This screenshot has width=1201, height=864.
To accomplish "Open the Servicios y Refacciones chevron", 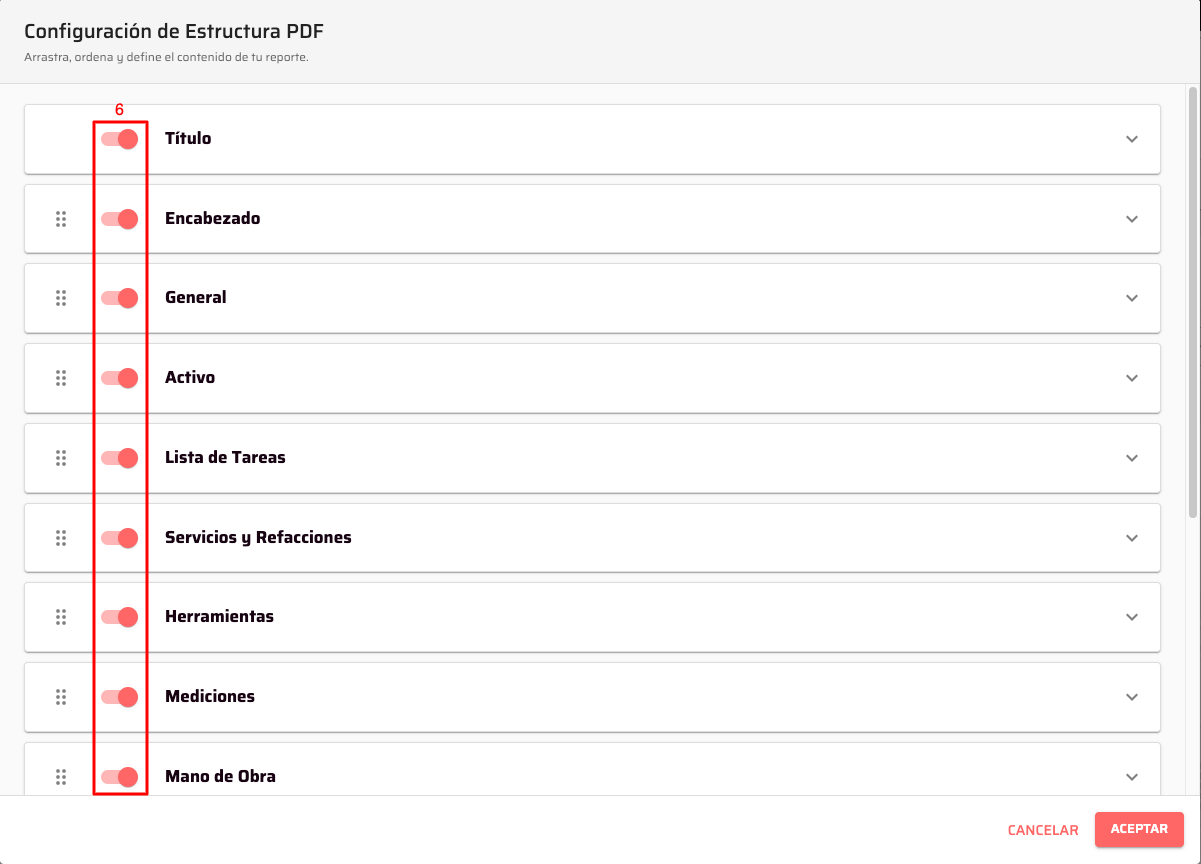I will coord(1132,537).
